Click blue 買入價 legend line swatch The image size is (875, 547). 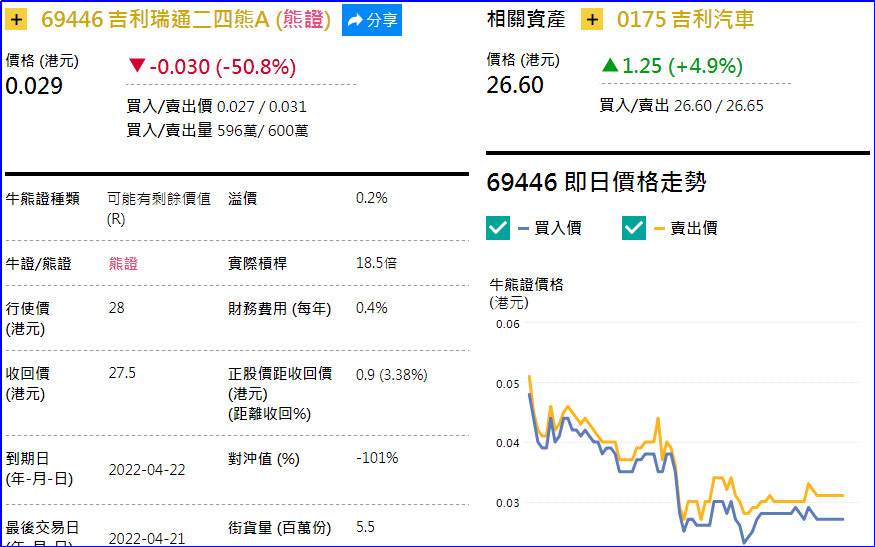click(x=523, y=228)
